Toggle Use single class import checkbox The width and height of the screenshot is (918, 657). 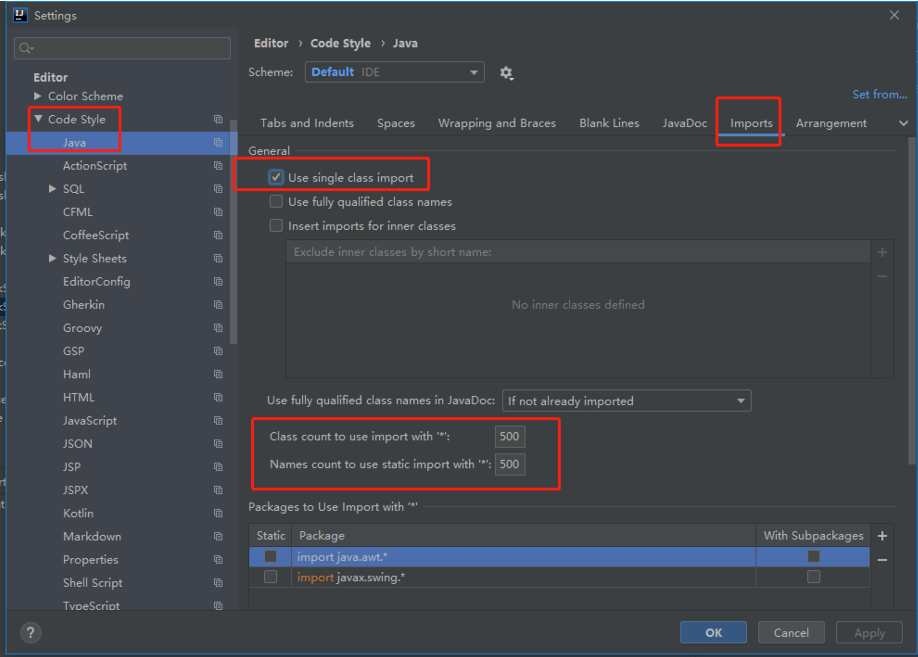276,177
